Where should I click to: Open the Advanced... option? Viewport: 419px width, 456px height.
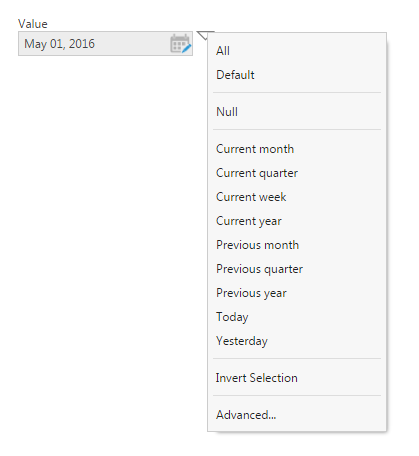tap(297, 415)
